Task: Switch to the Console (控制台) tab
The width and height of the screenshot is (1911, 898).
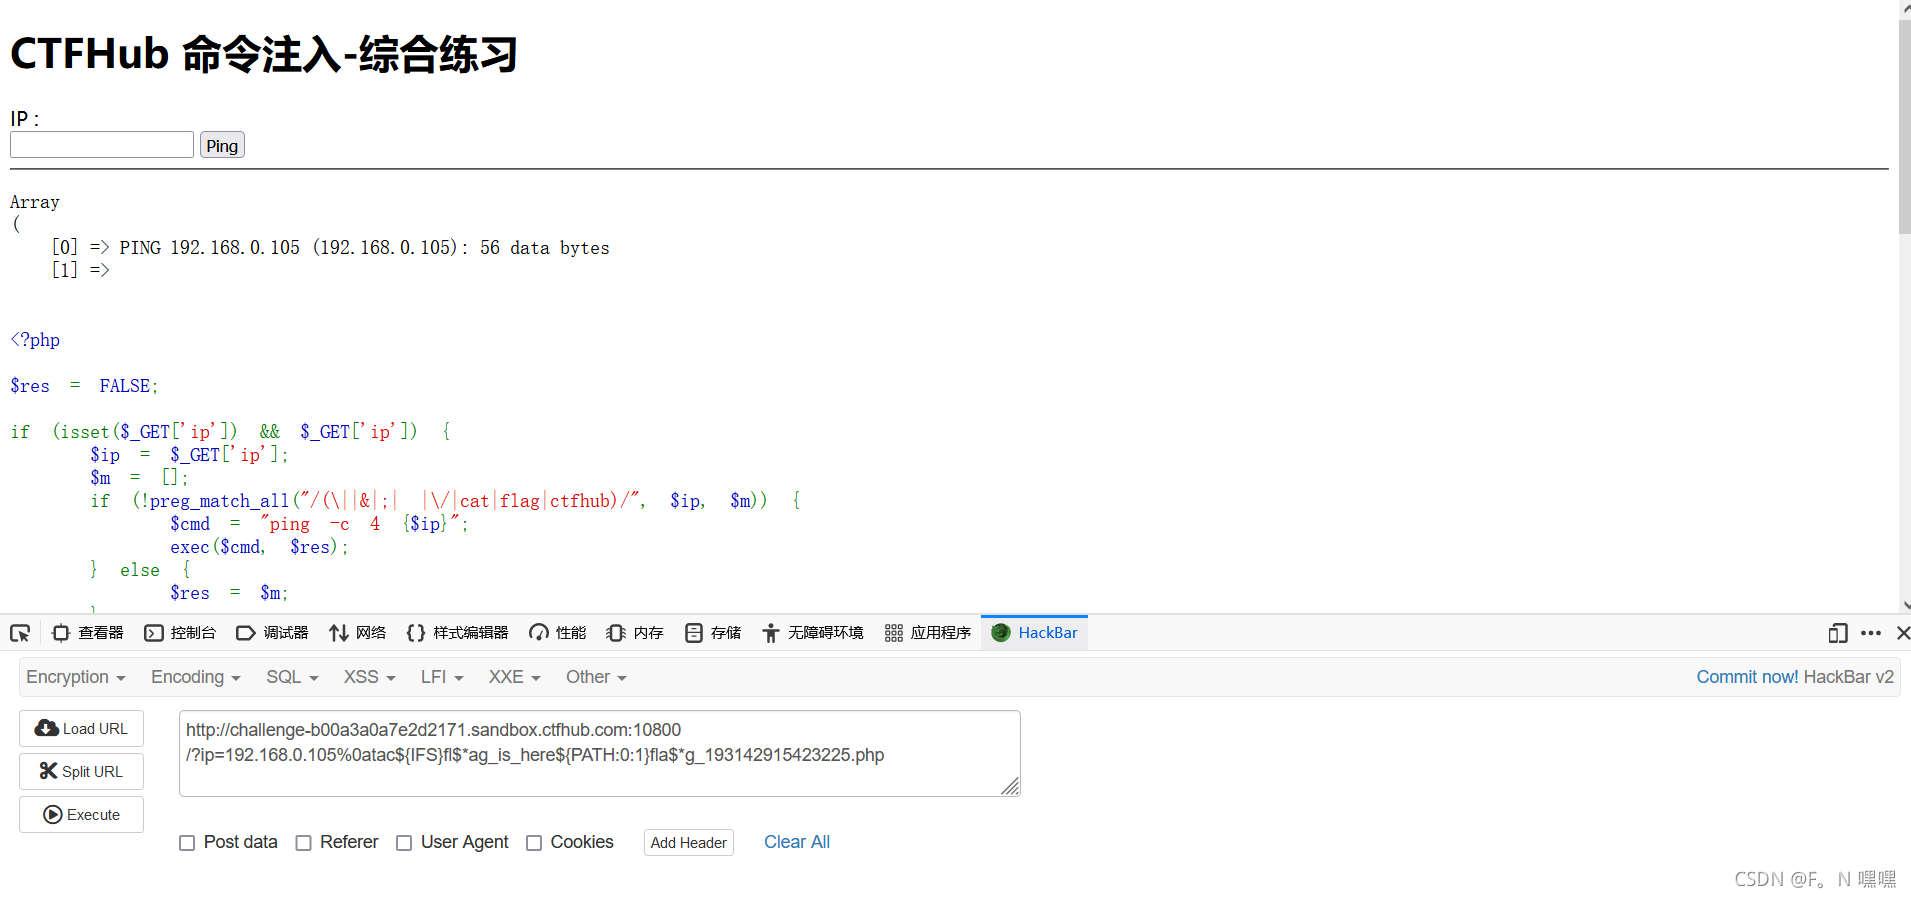Action: pos(180,633)
